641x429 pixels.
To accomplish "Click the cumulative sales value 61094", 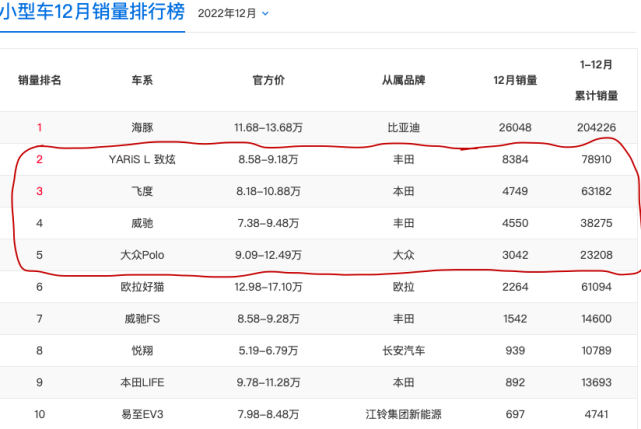I will (596, 287).
